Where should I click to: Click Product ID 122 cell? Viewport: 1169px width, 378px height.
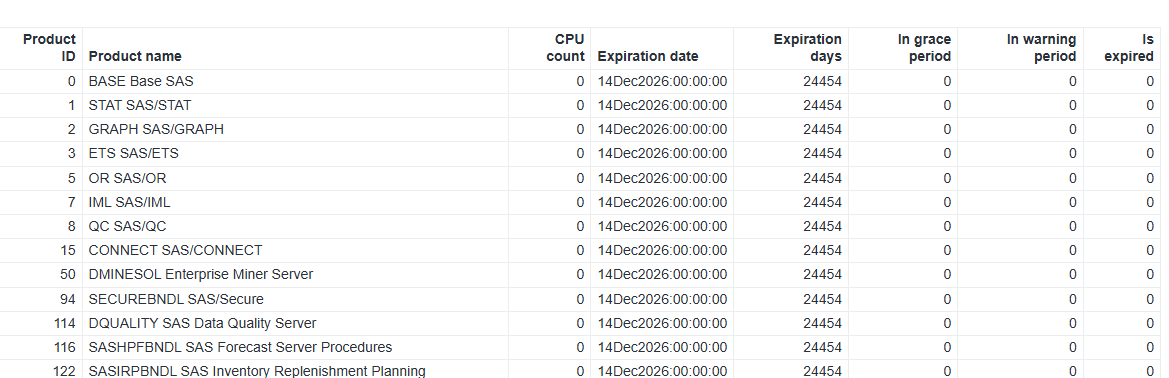click(x=41, y=369)
